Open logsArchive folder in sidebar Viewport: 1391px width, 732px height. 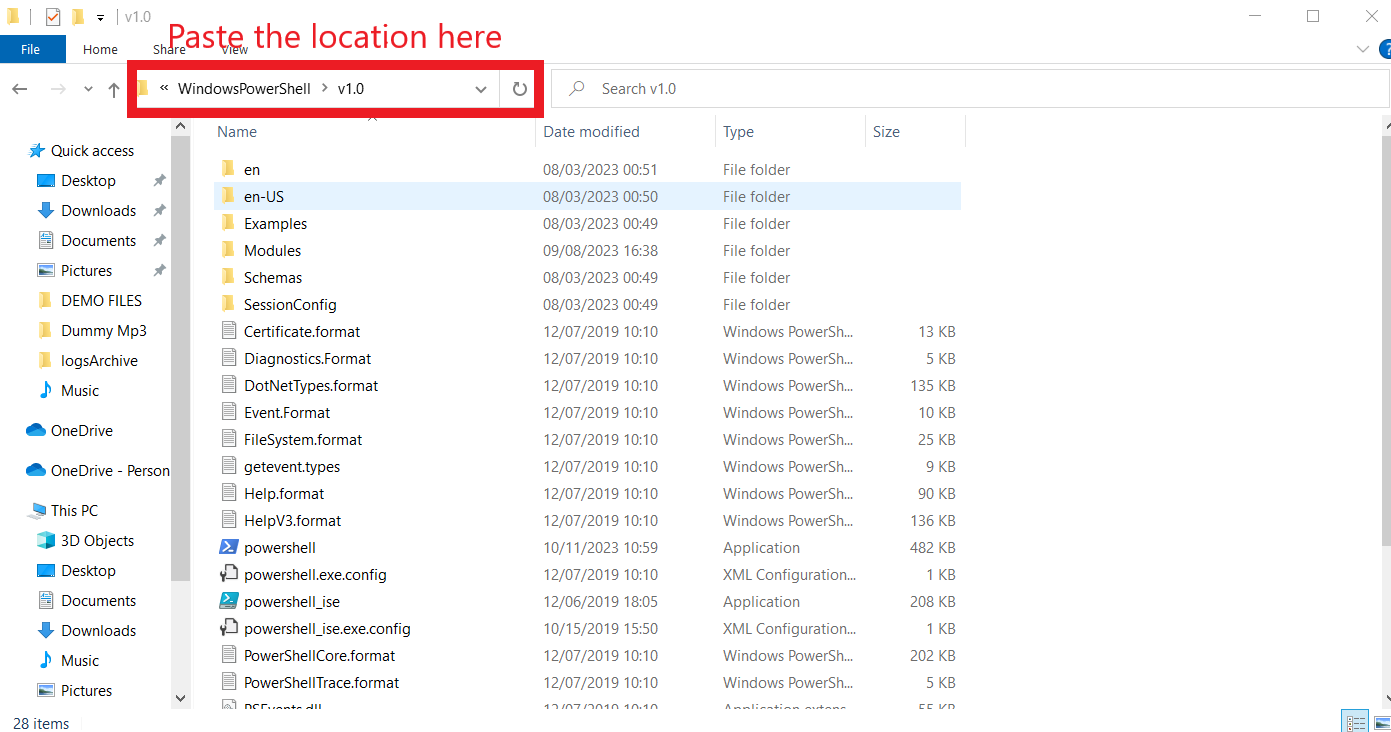click(87, 361)
